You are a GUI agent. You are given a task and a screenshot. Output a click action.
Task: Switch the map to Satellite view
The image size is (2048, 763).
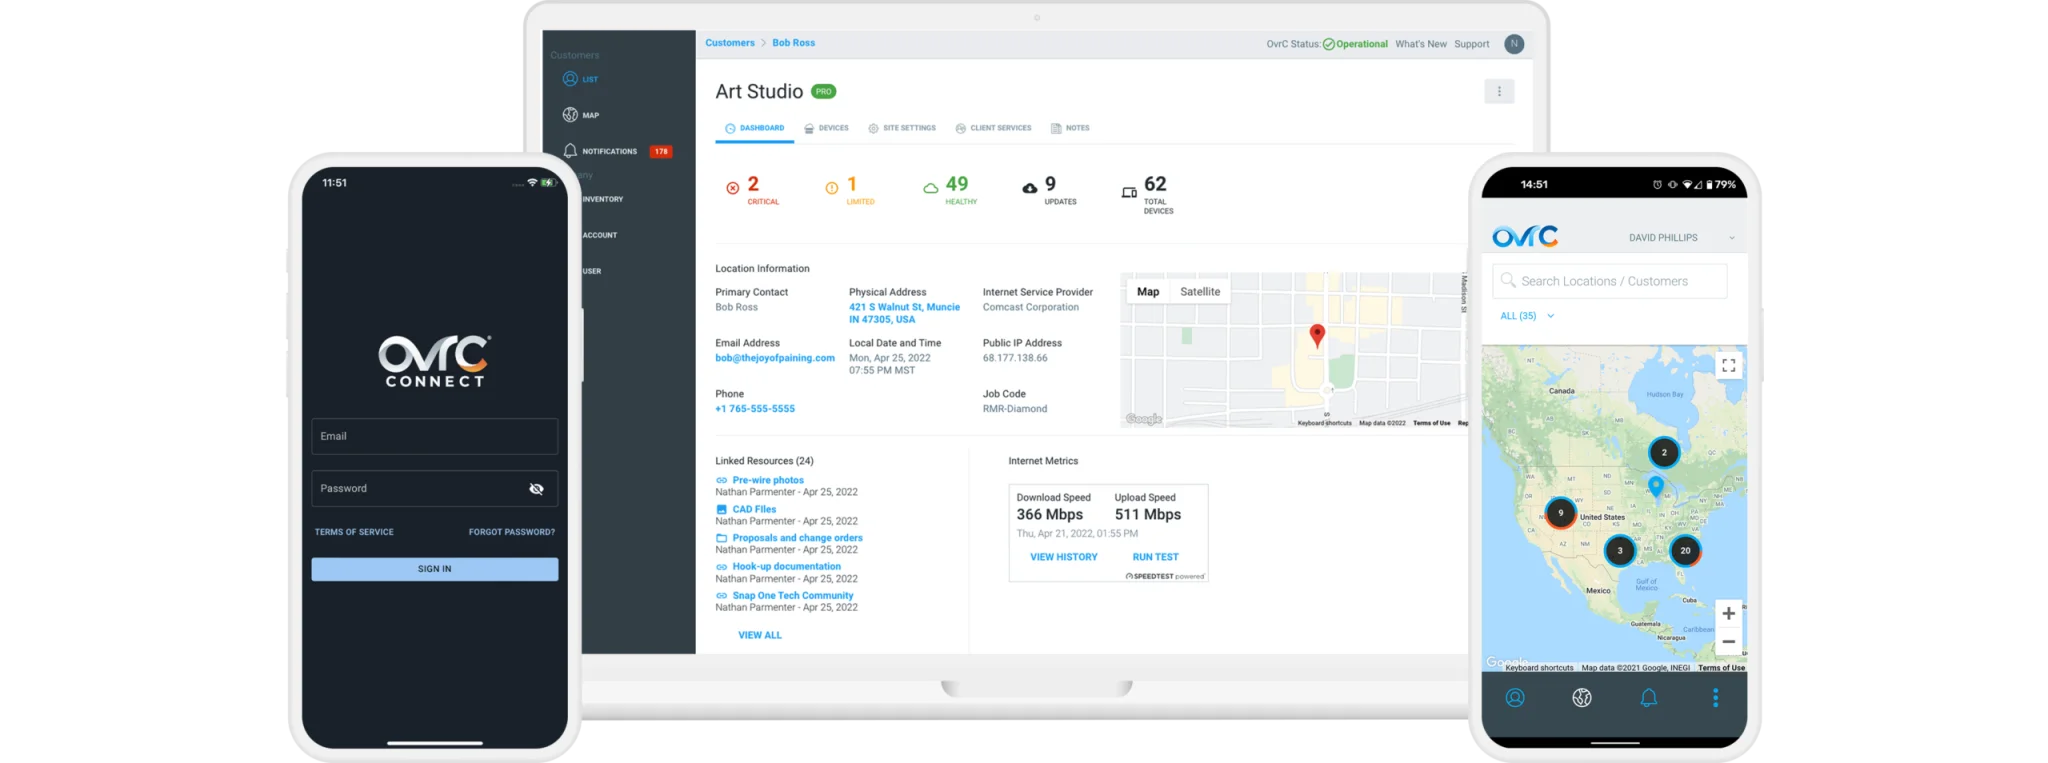coord(1200,292)
